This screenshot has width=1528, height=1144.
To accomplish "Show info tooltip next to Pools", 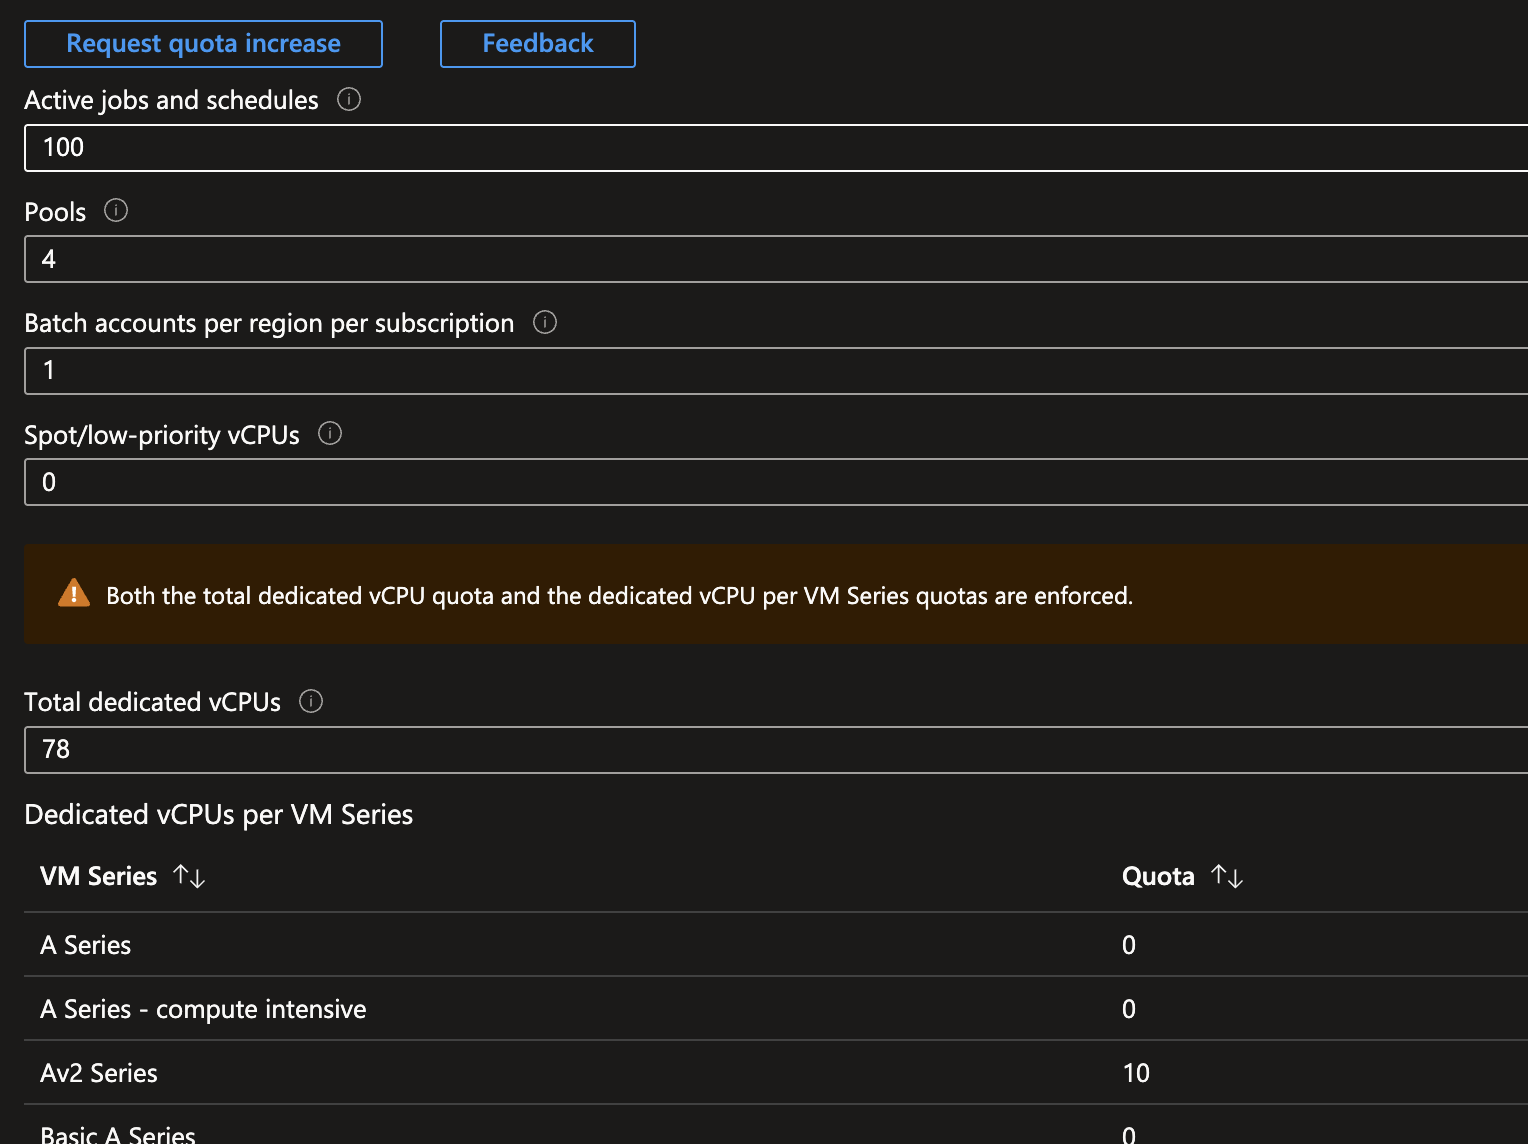I will 116,210.
